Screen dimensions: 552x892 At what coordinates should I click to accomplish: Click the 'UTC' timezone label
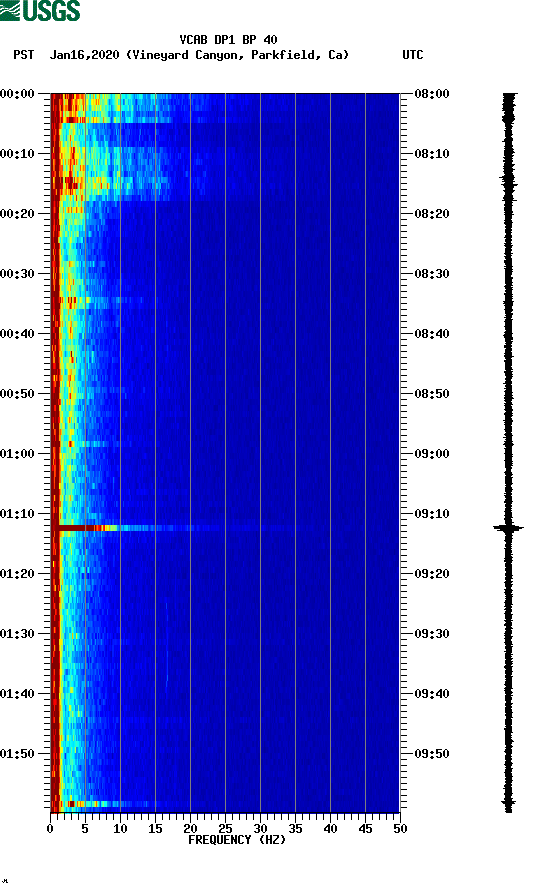tap(413, 55)
